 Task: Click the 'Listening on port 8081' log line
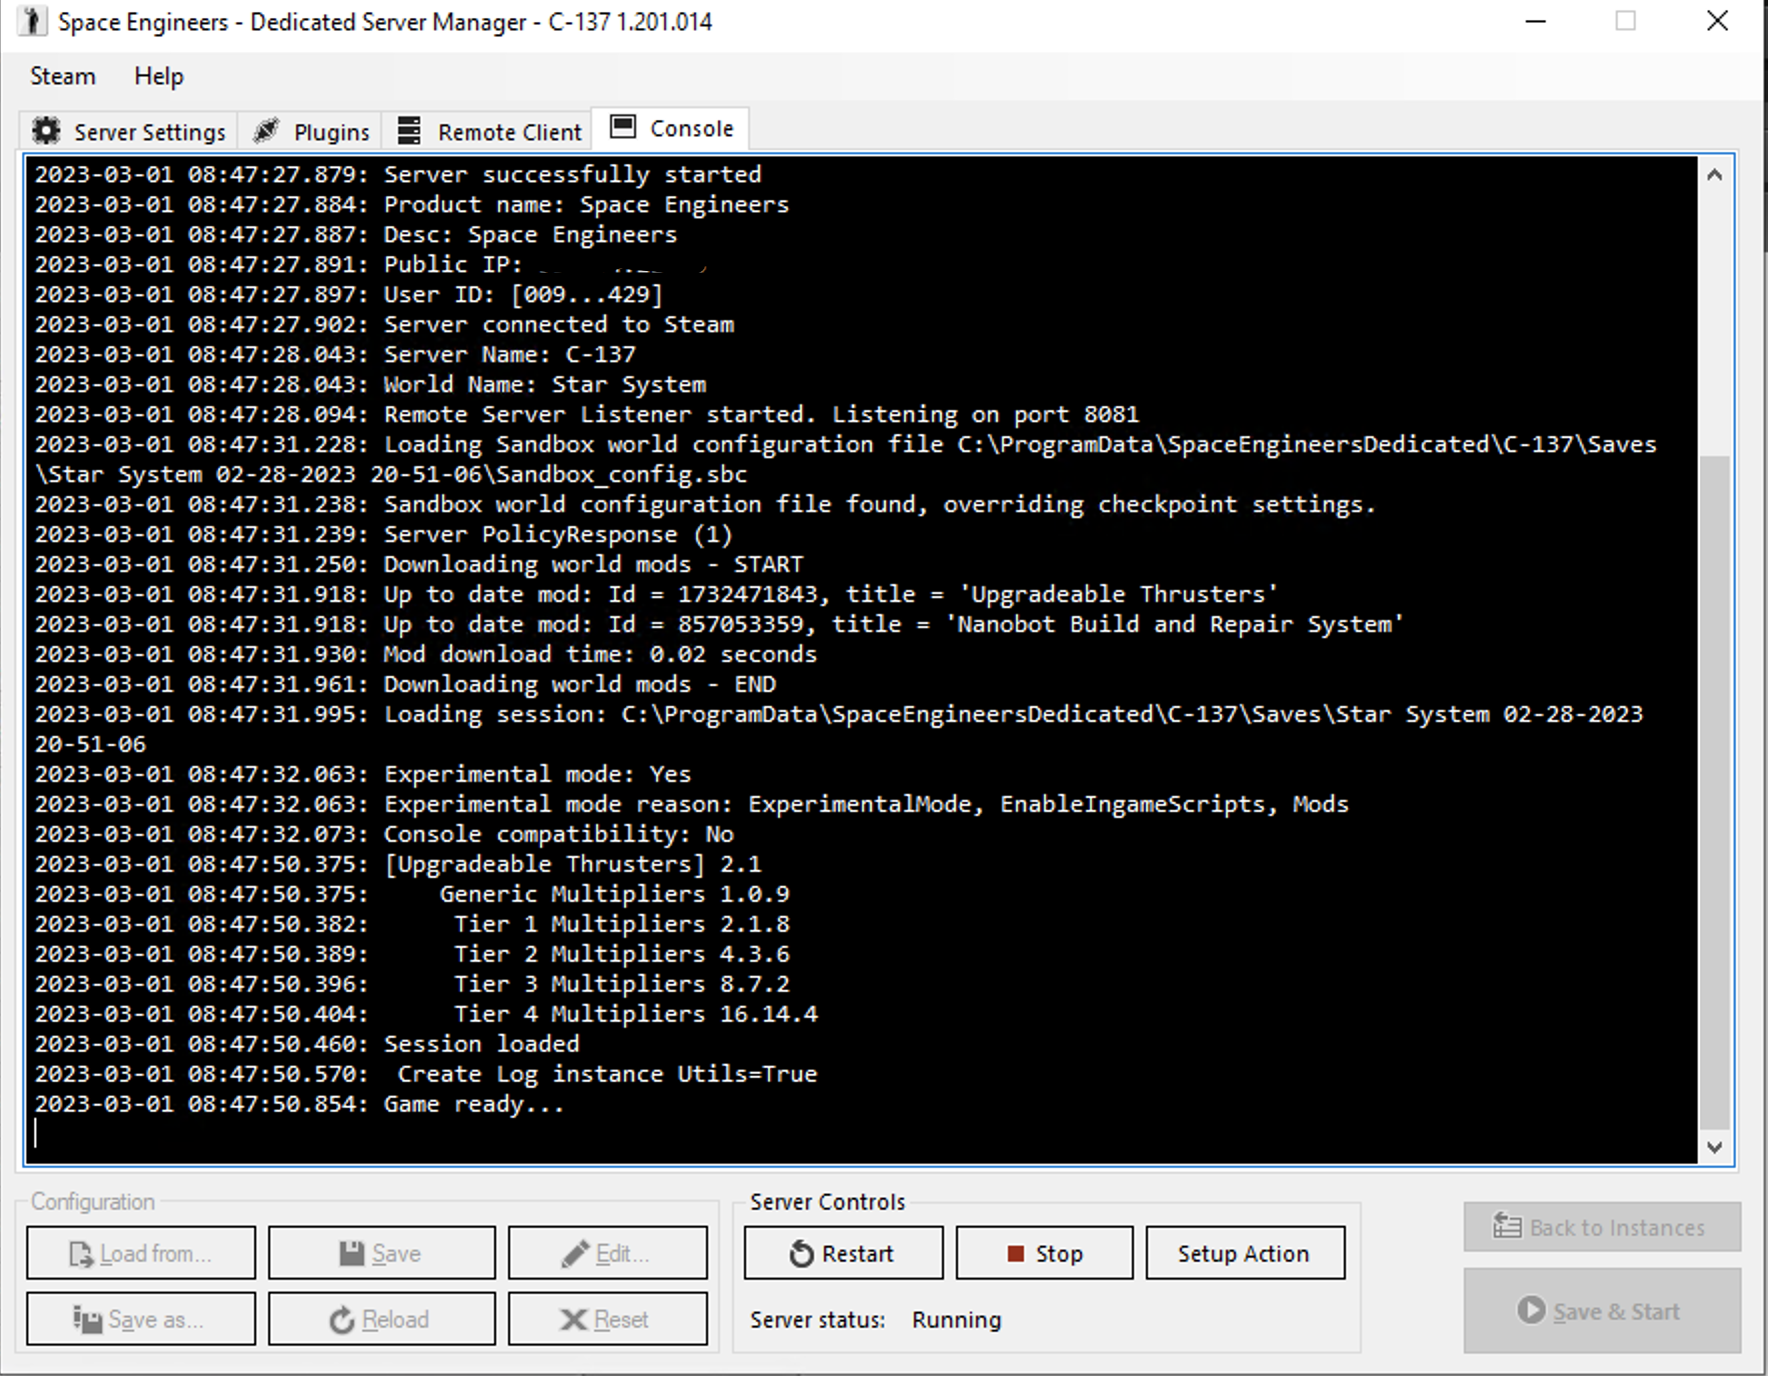tap(587, 414)
